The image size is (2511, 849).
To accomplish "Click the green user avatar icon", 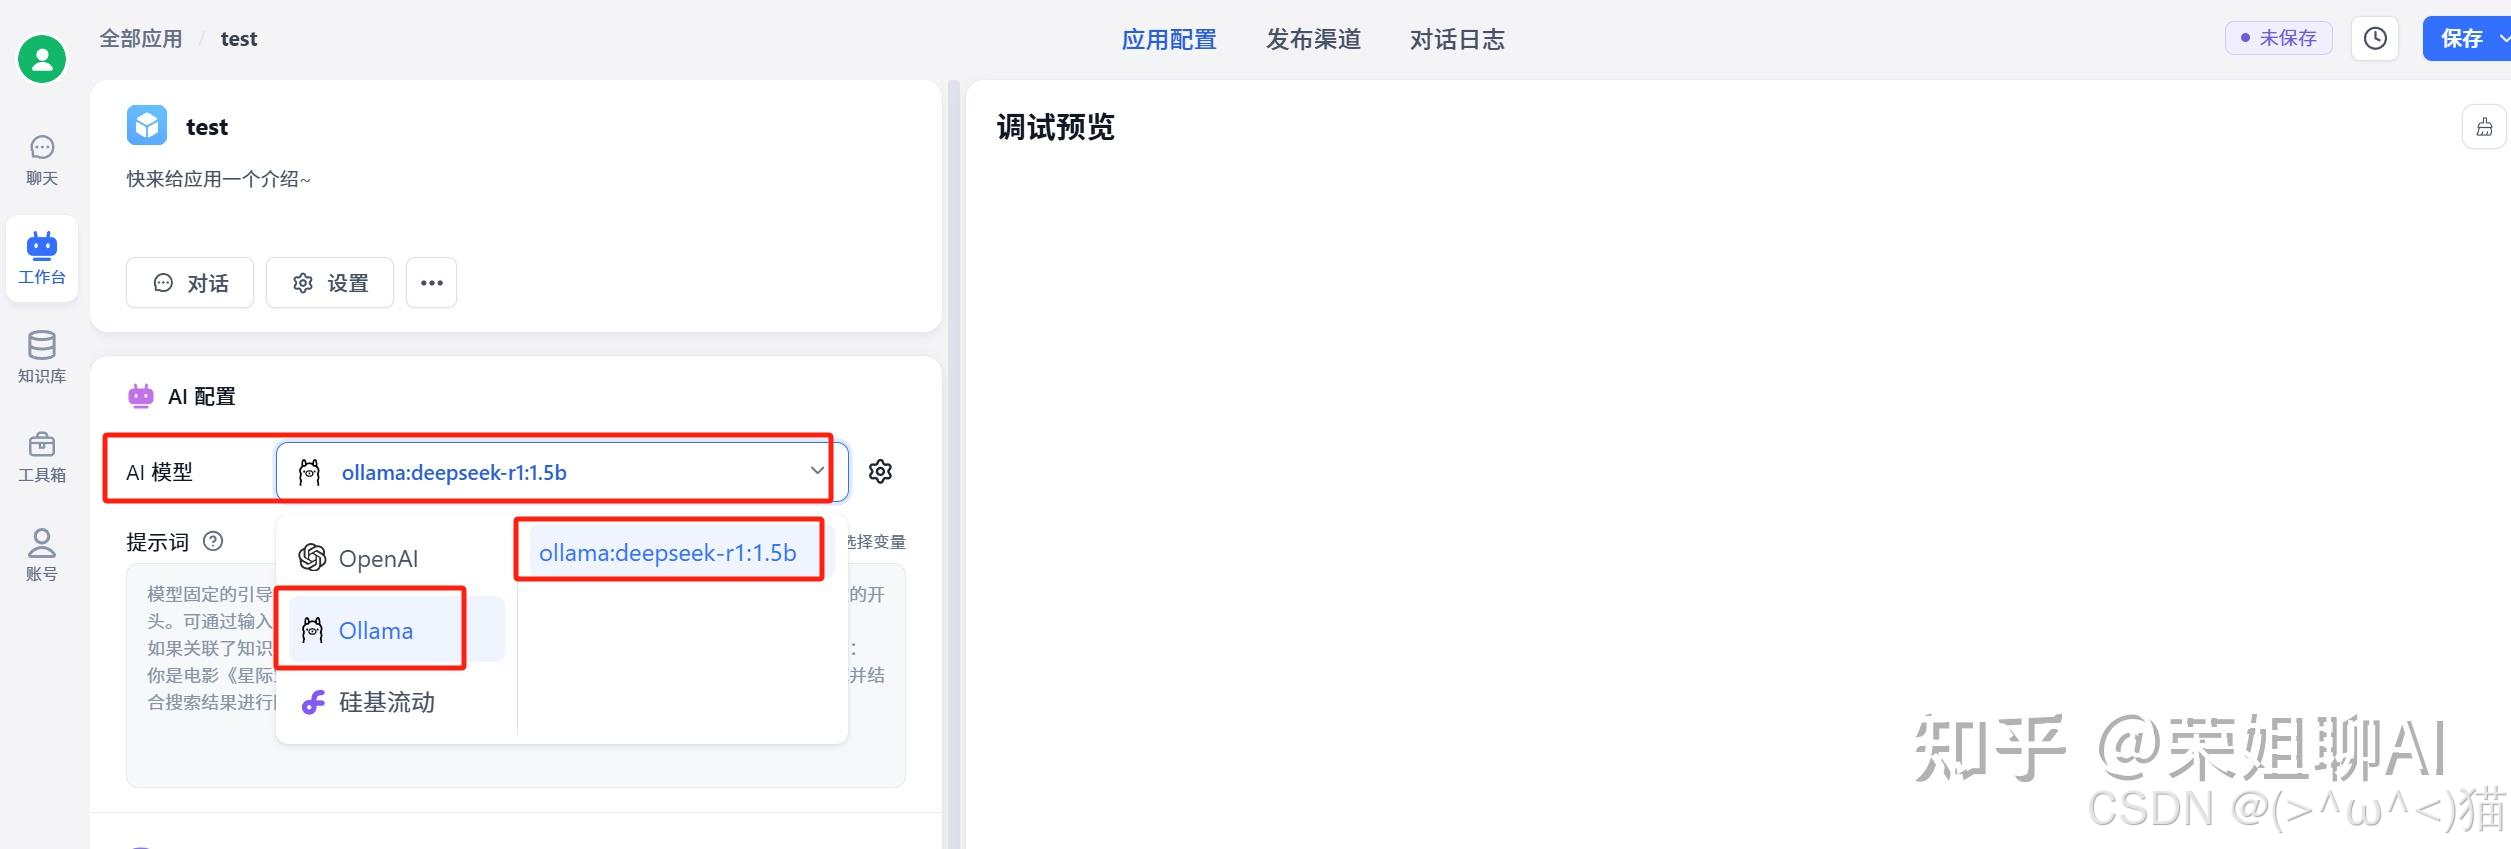I will click(x=42, y=59).
